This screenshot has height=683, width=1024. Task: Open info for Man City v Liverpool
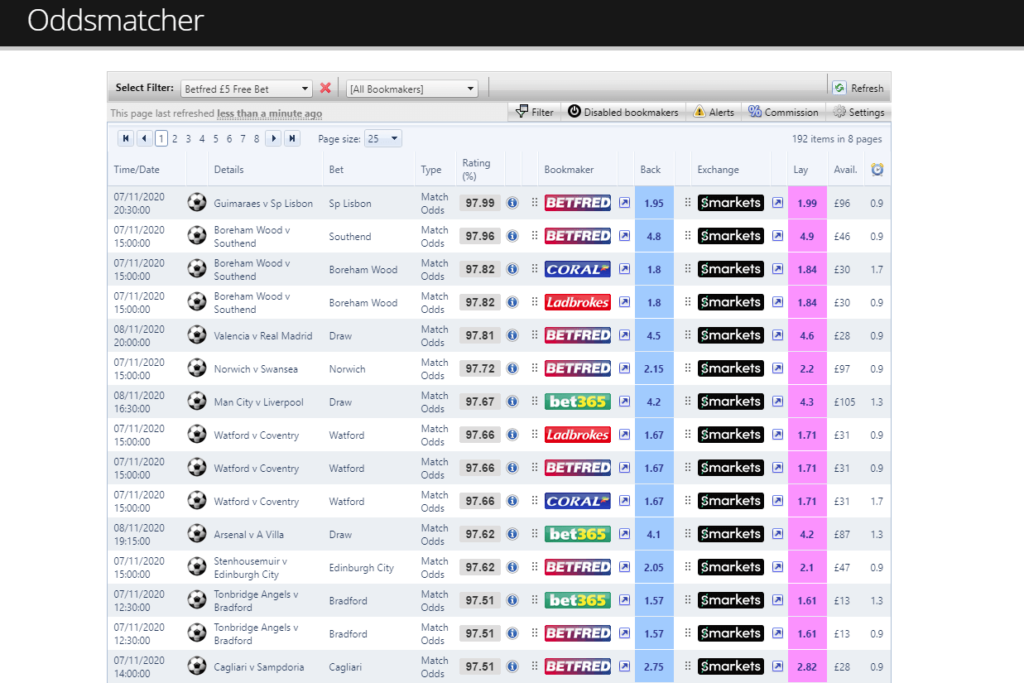click(513, 402)
